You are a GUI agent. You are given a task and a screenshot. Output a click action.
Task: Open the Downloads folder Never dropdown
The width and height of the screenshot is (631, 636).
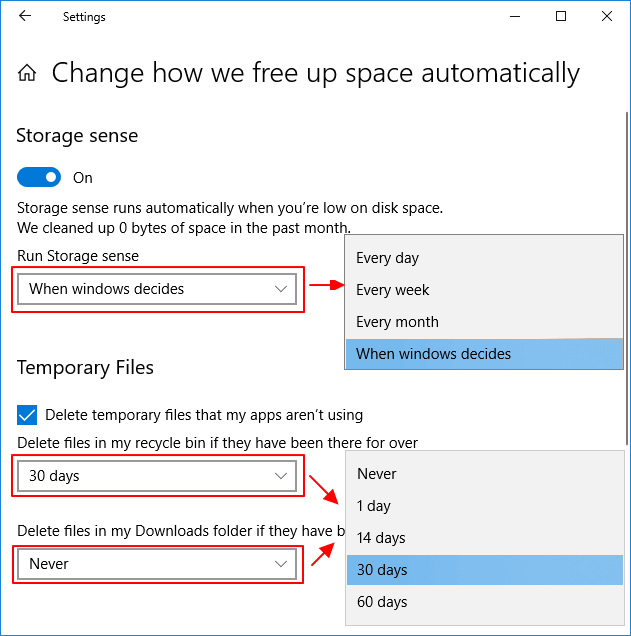point(157,564)
